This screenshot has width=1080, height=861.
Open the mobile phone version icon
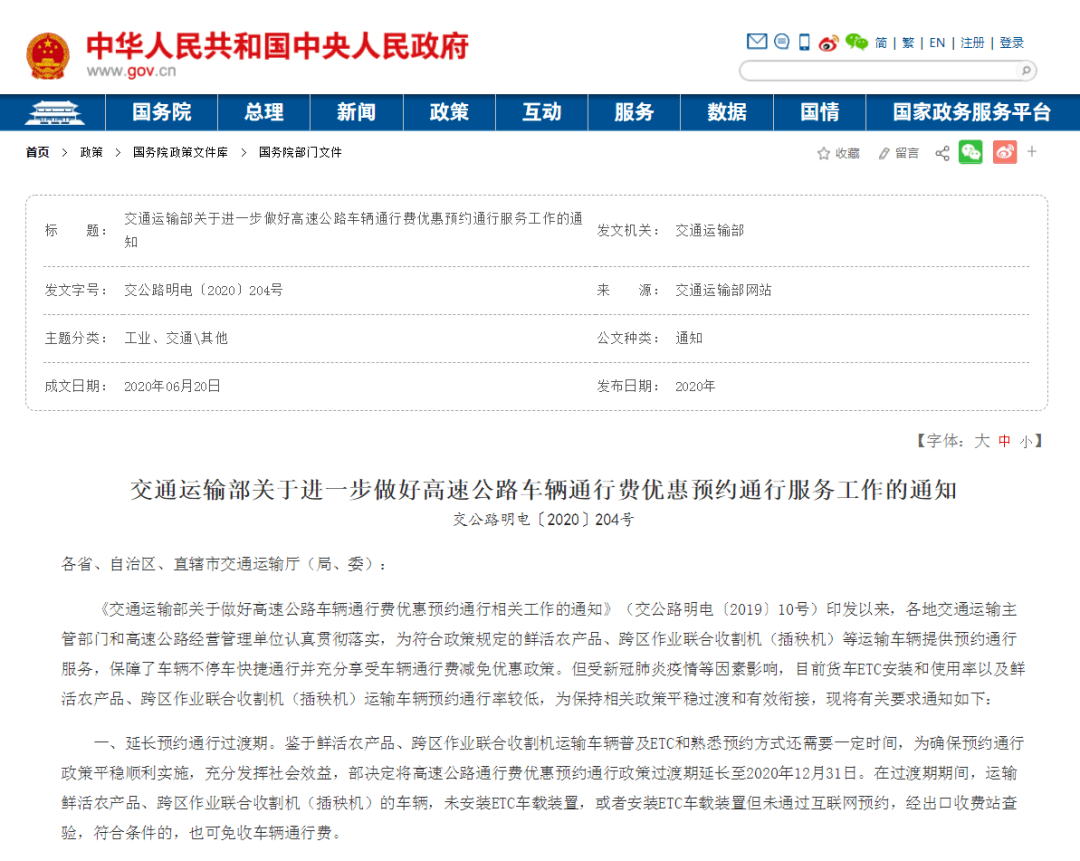[804, 42]
